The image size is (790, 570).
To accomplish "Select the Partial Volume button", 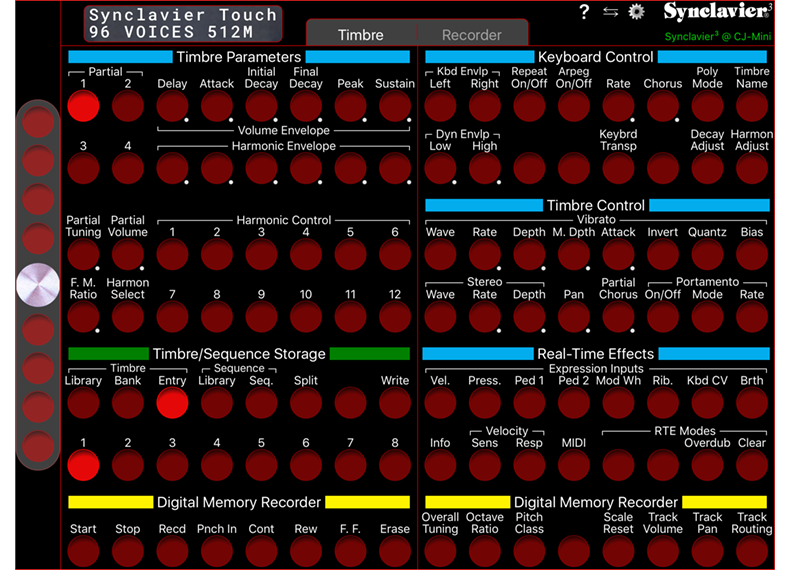I will (127, 255).
